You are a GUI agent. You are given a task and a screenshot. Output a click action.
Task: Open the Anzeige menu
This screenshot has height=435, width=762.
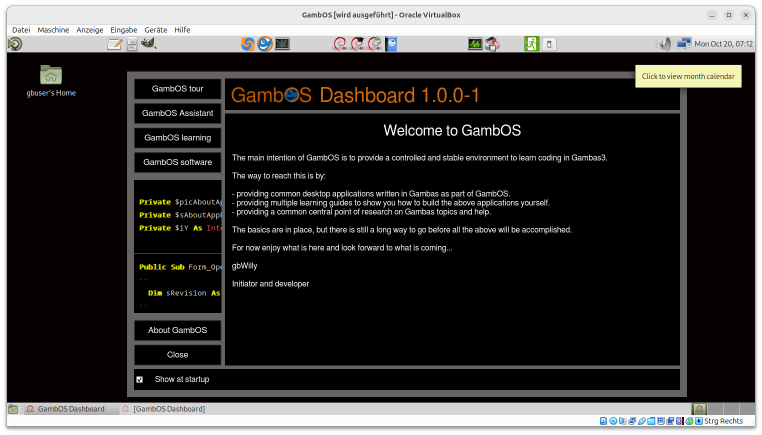90,30
